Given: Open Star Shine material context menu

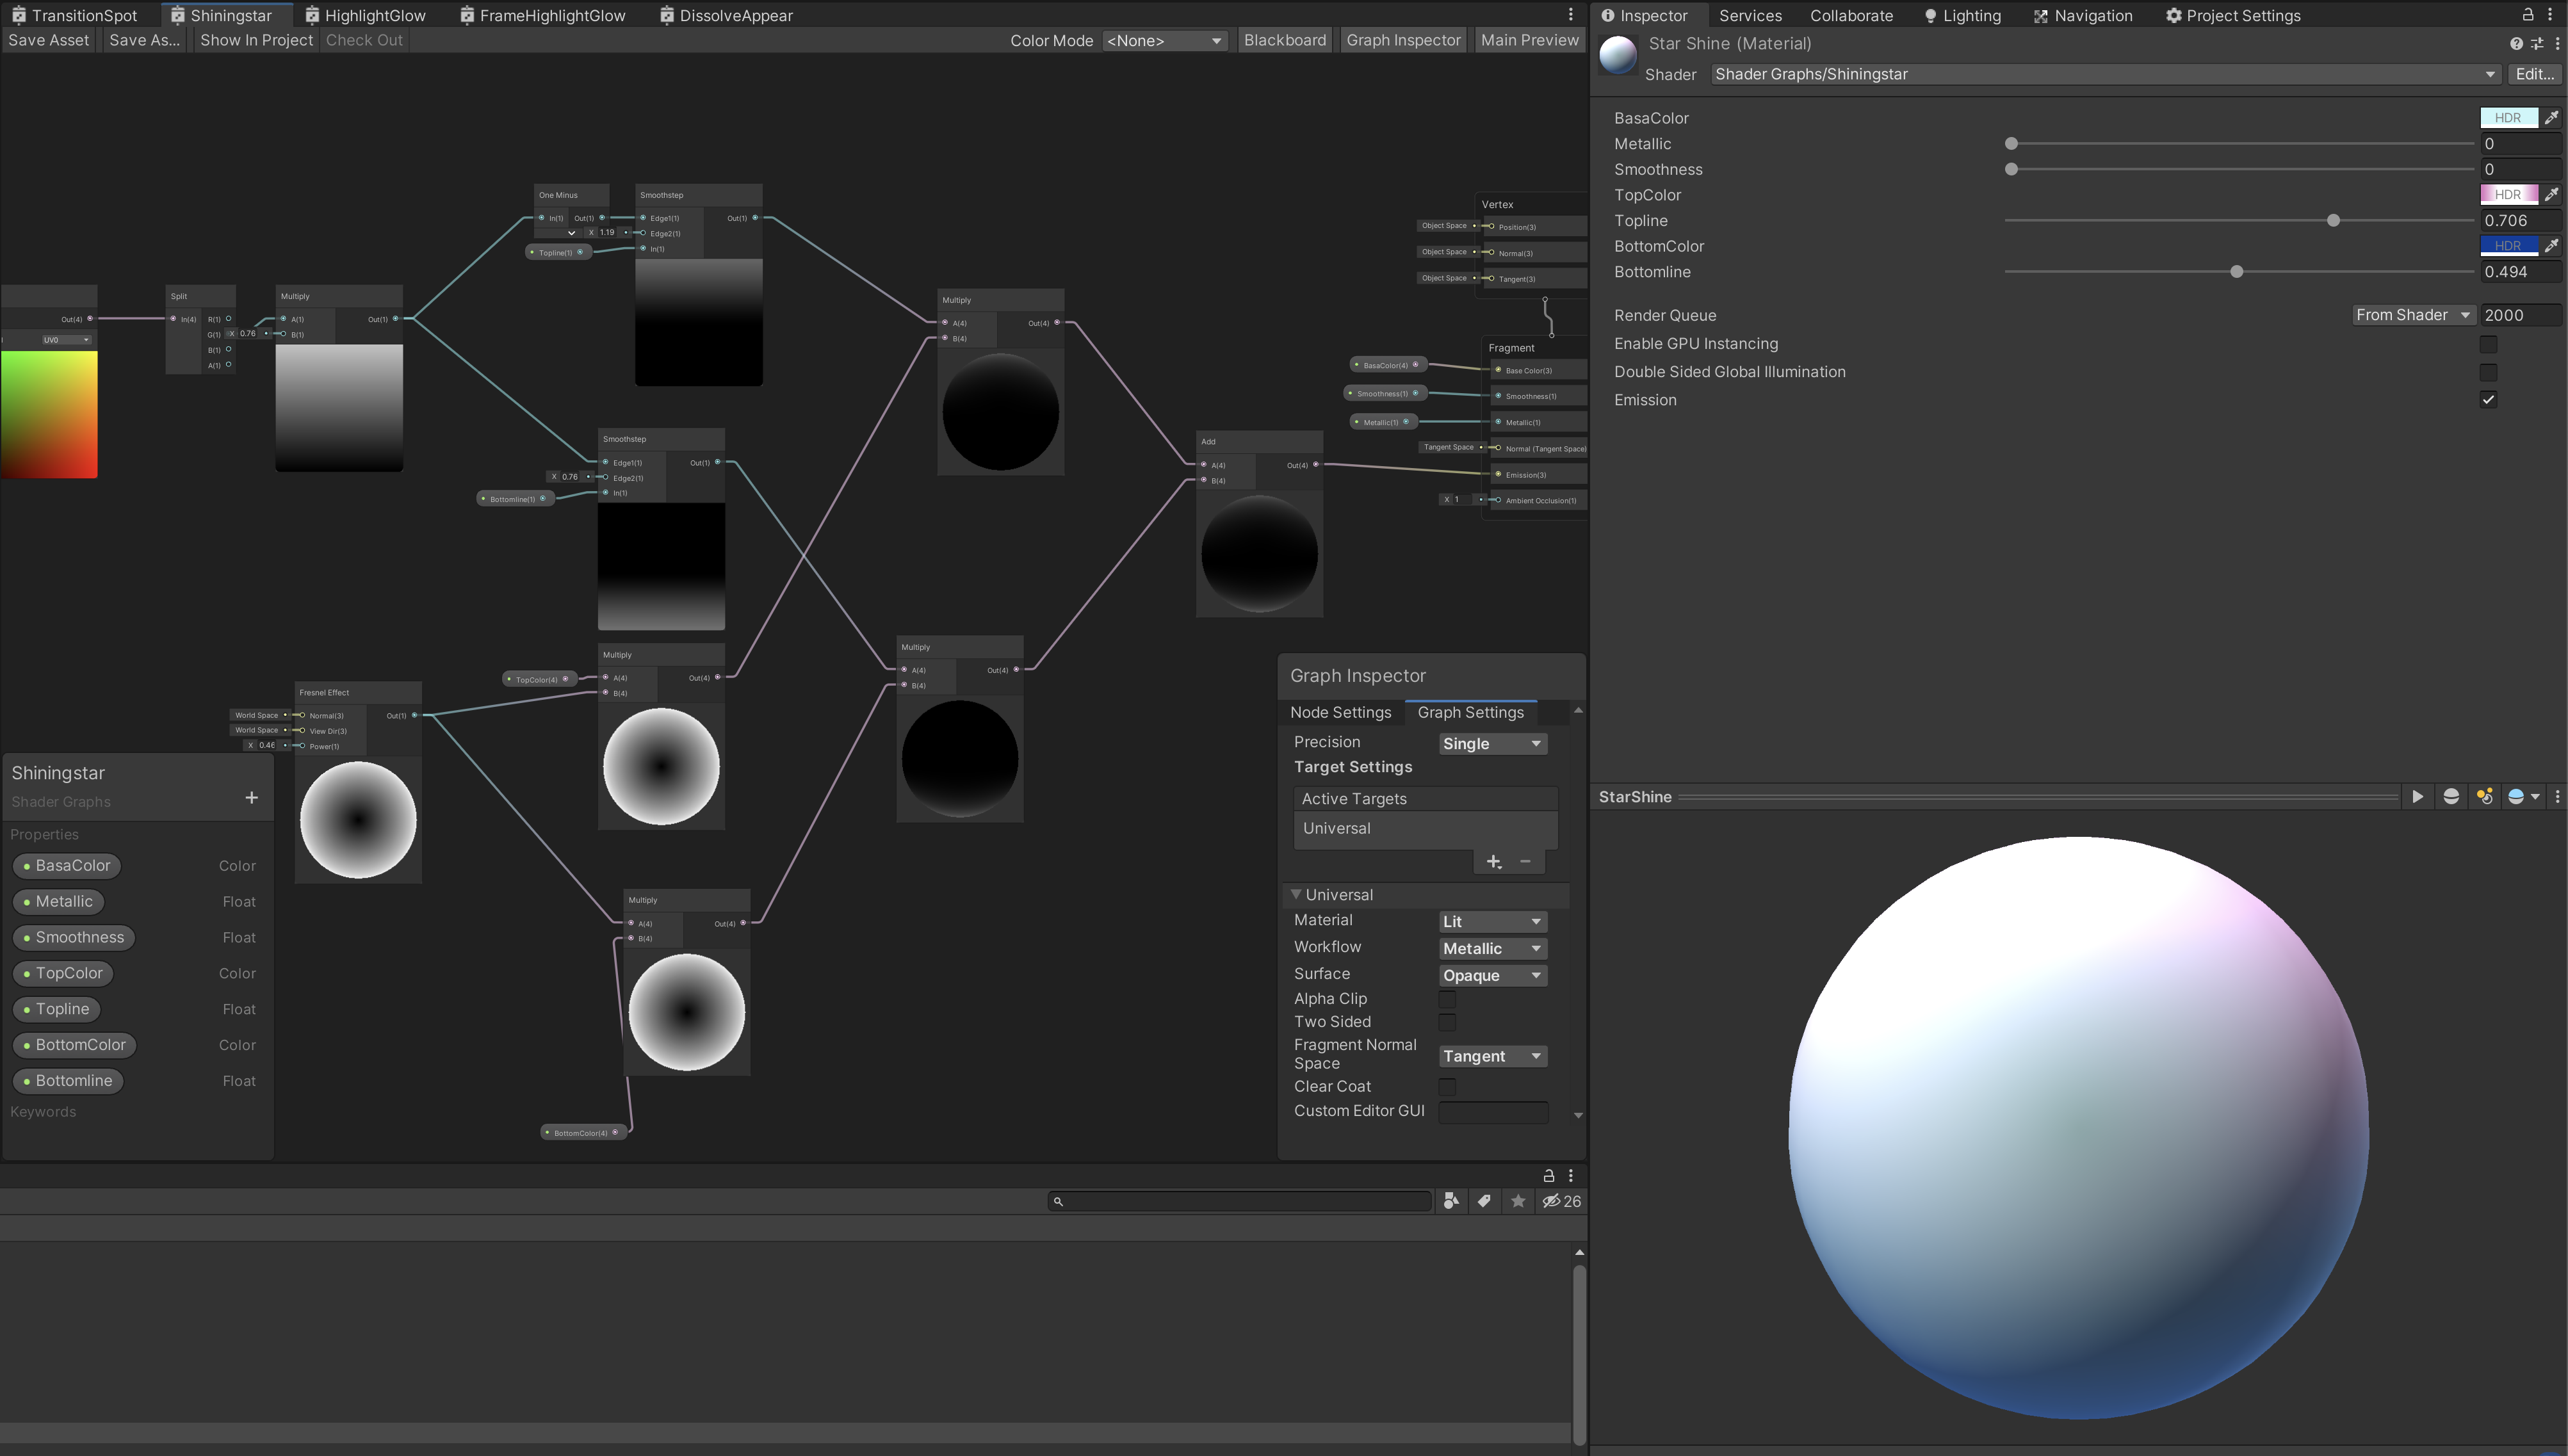Looking at the screenshot, I should coord(2557,44).
